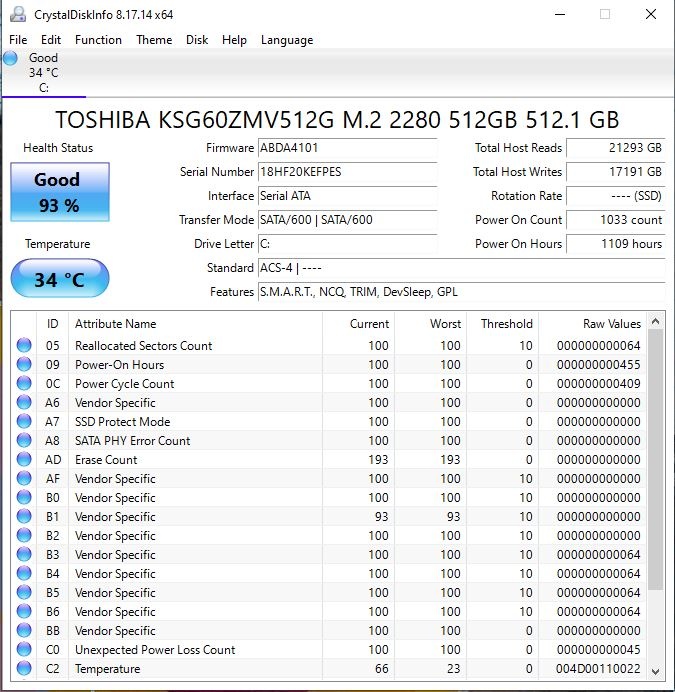
Task: Click the Interface field Serial ATA
Action: (347, 196)
